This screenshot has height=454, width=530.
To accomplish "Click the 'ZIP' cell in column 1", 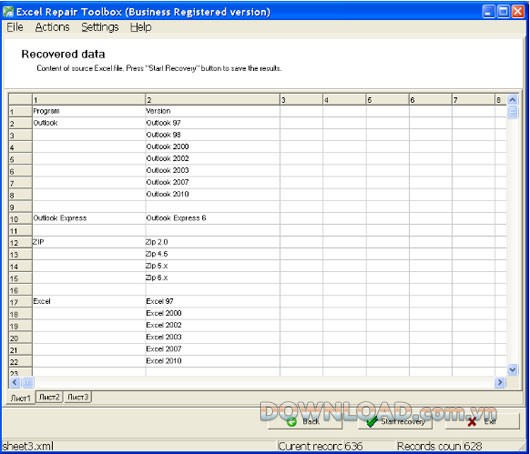I will pyautogui.click(x=89, y=242).
